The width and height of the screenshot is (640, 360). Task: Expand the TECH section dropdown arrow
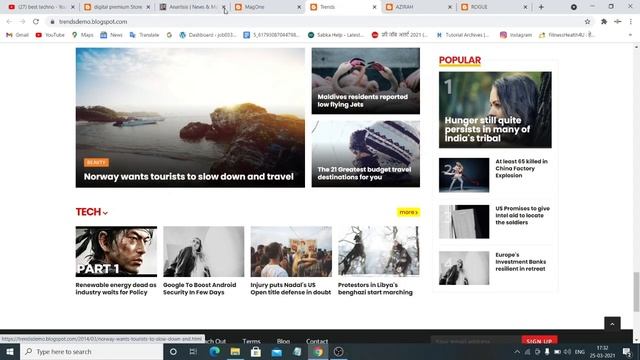(105, 213)
